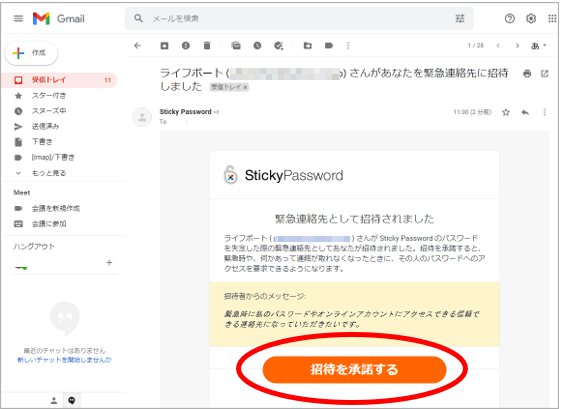Click 緊急連絡先として招待されました heading
This screenshot has height=409, width=561.
click(x=354, y=219)
